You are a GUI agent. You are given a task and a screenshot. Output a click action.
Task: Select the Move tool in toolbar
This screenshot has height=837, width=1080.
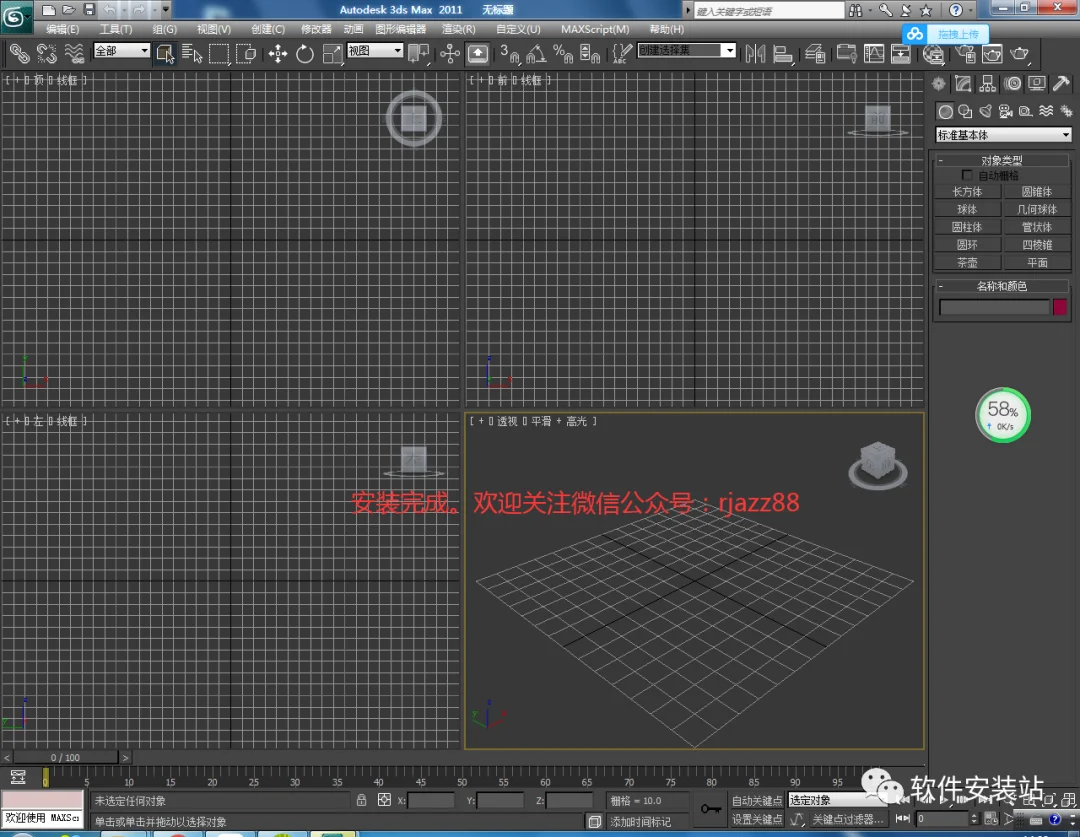click(x=278, y=54)
